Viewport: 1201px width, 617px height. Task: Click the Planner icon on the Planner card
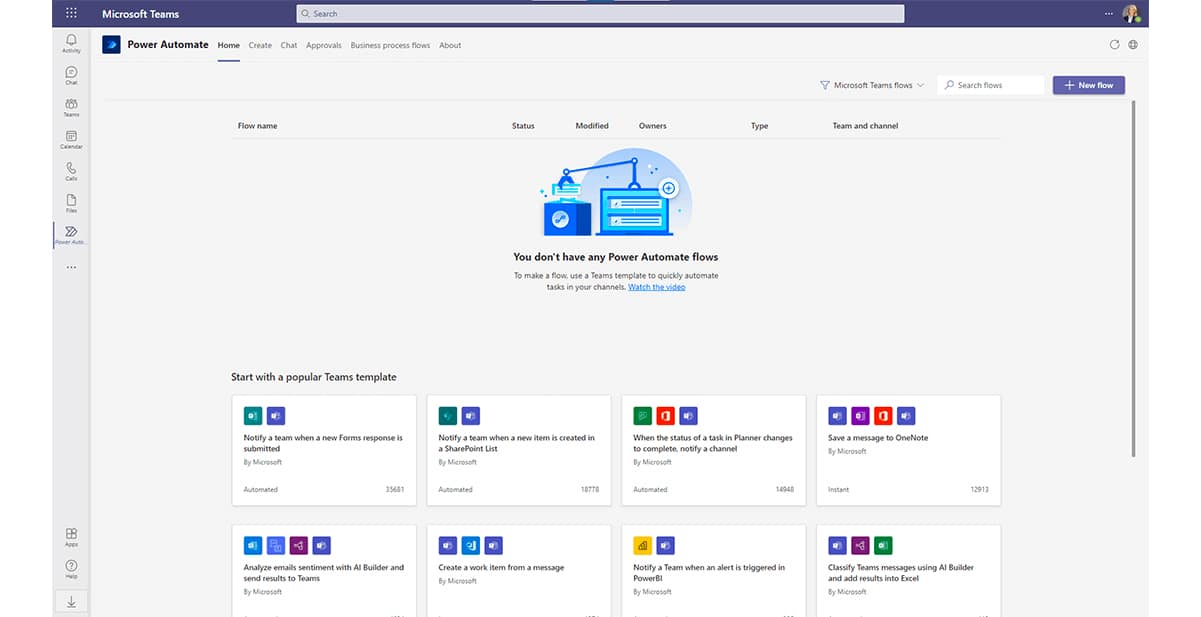tap(643, 415)
